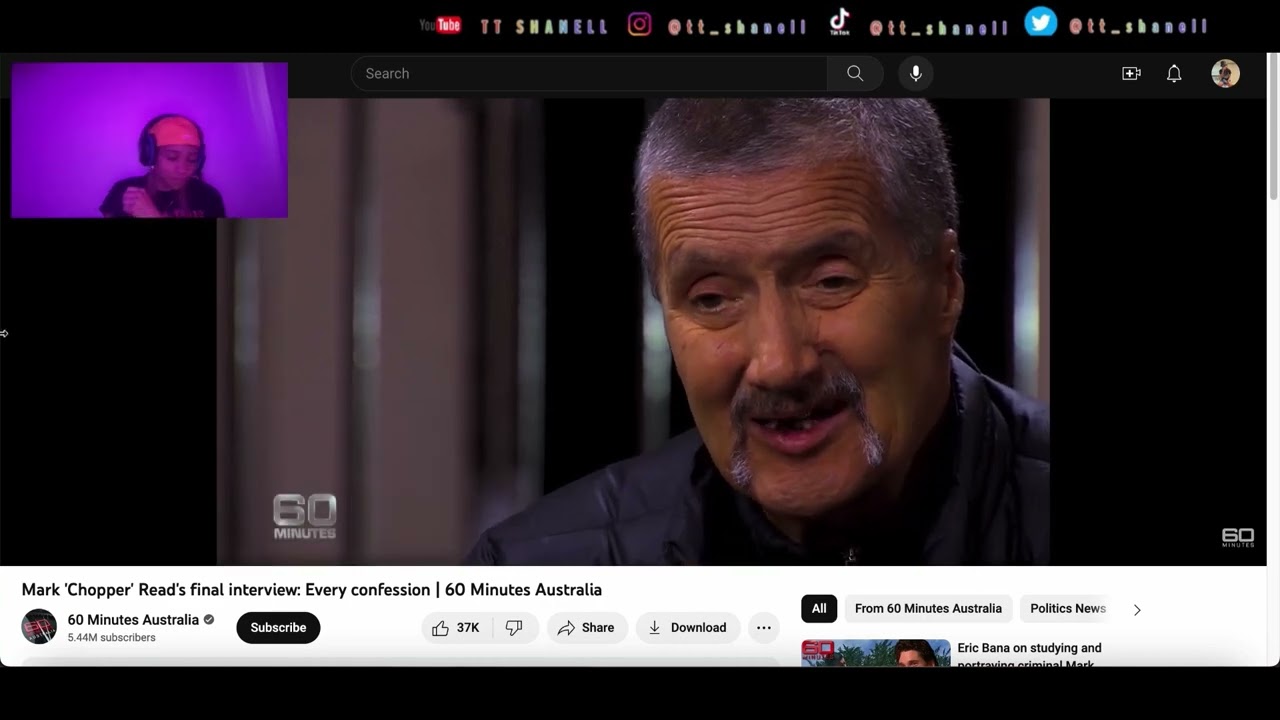The image size is (1280, 720).
Task: Open the account avatar menu
Action: click(x=1225, y=73)
